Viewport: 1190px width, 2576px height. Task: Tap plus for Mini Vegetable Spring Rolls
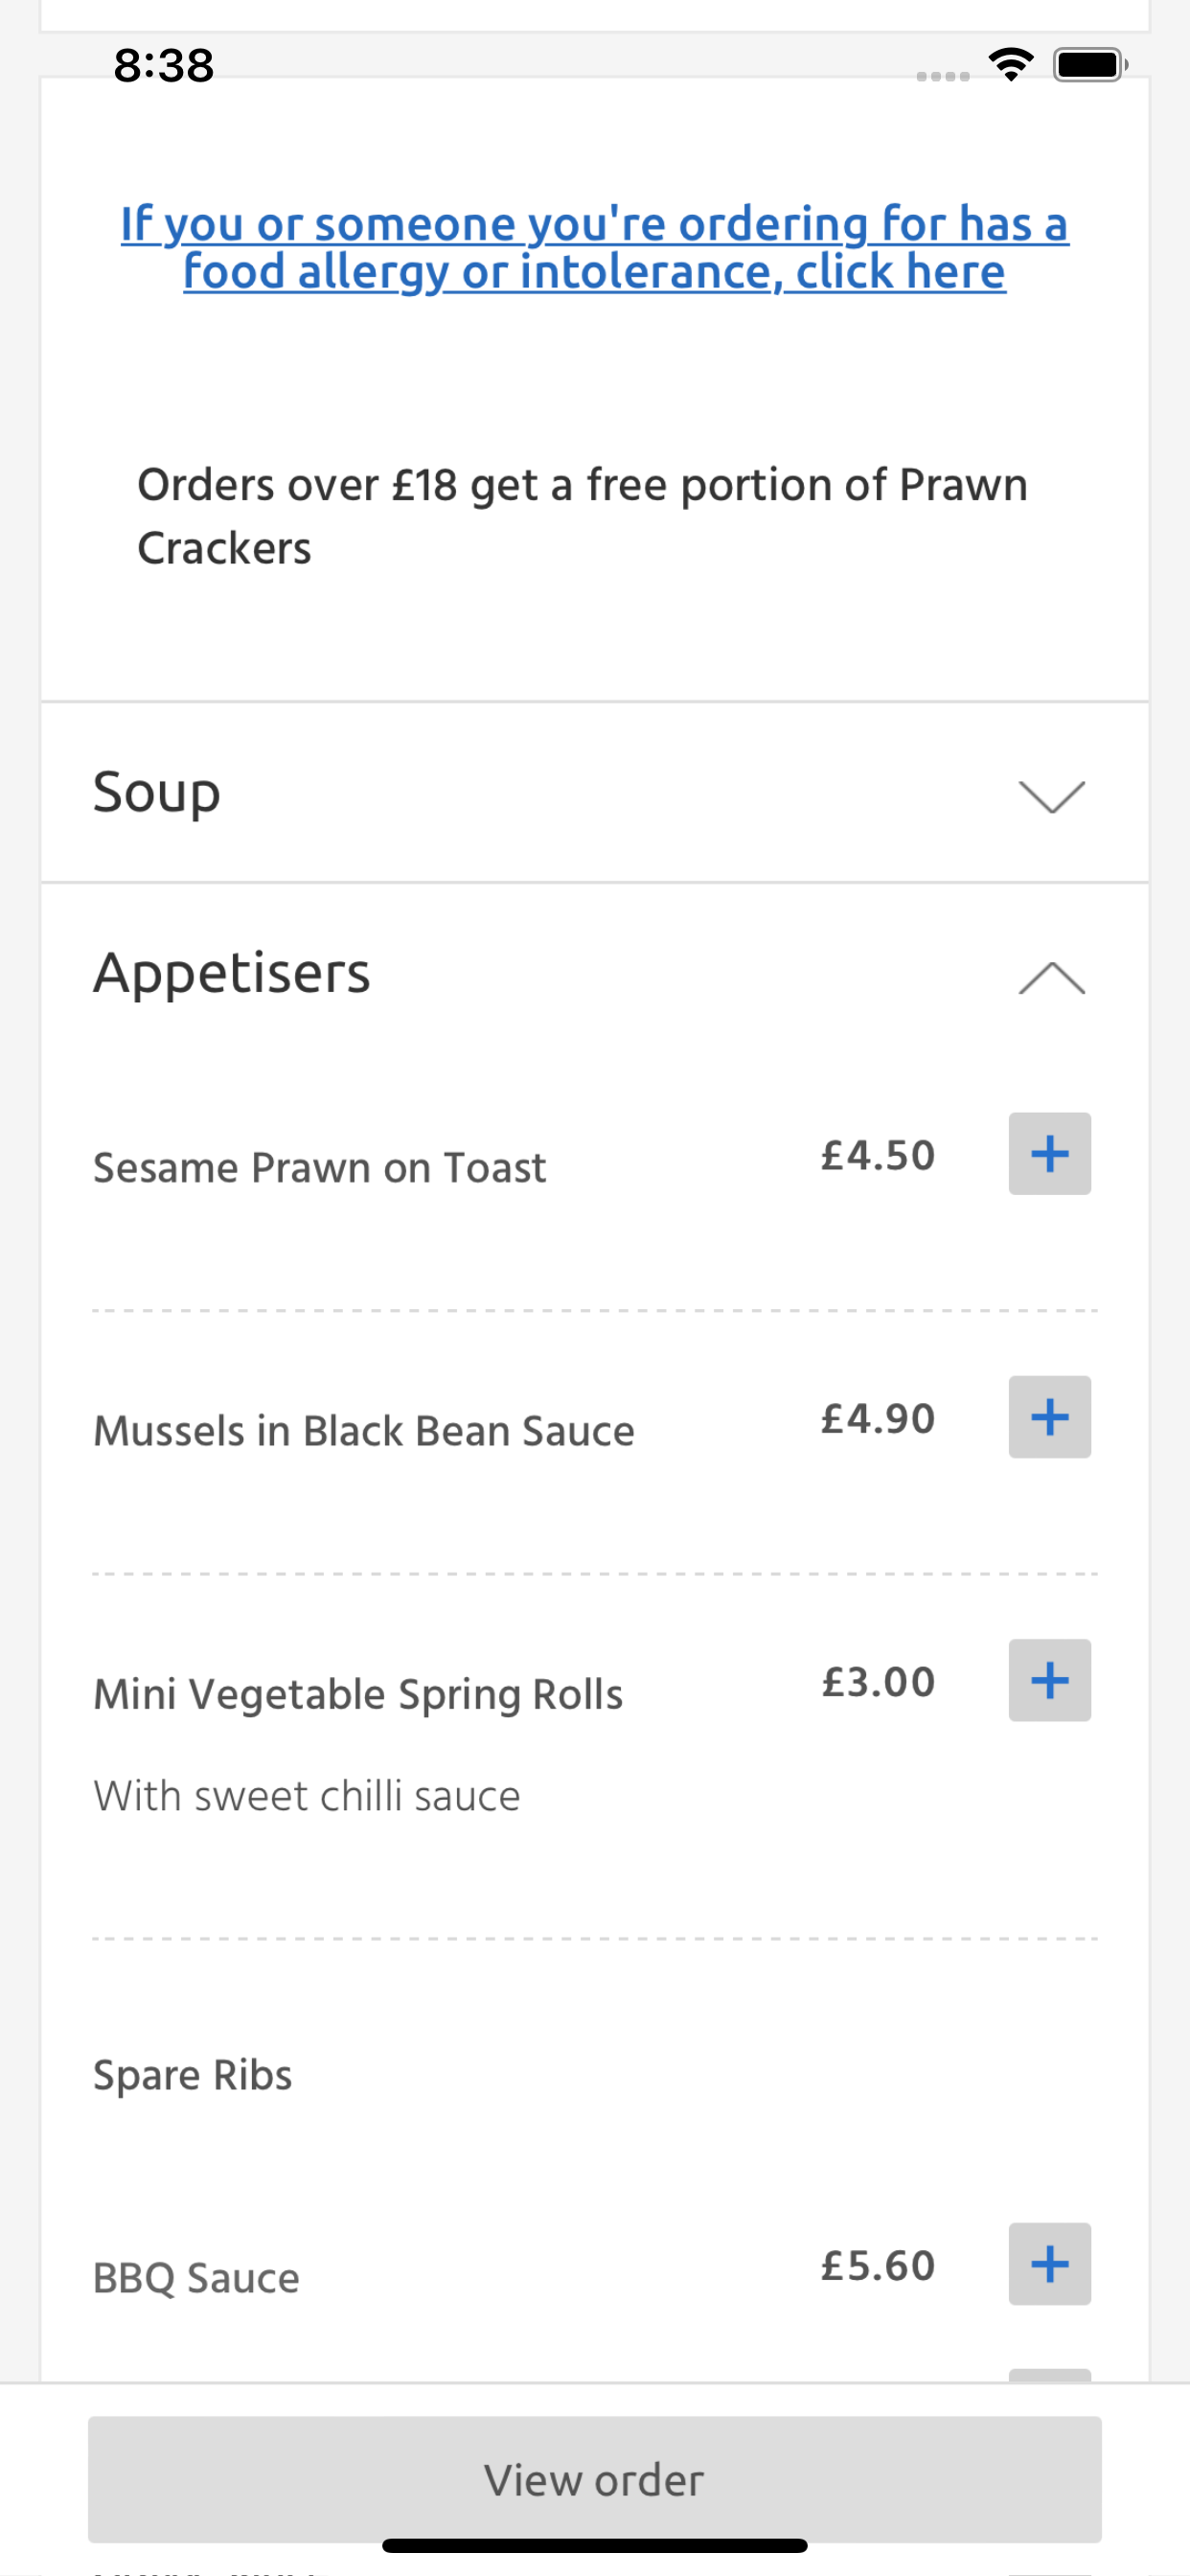click(1049, 1680)
